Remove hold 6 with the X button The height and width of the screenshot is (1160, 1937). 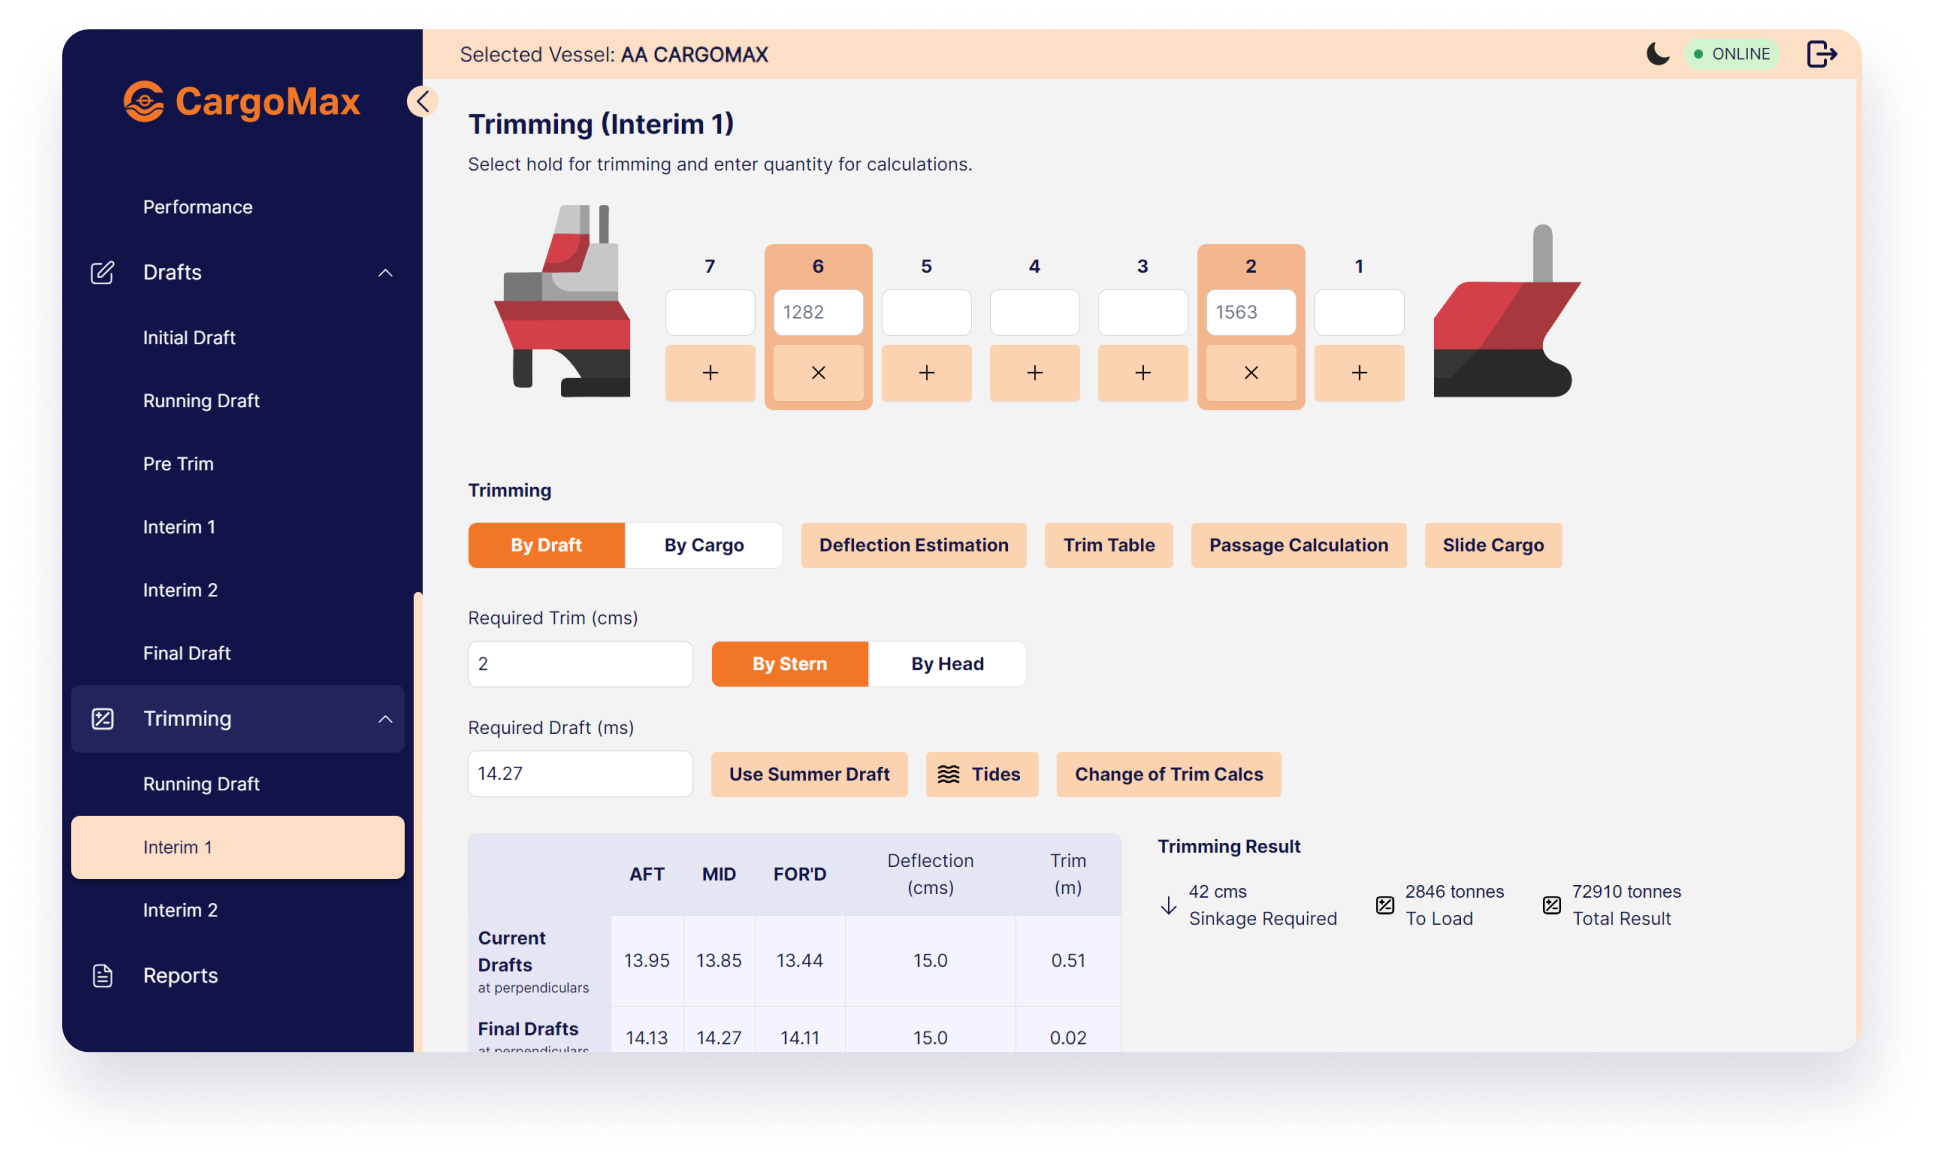[x=818, y=373]
